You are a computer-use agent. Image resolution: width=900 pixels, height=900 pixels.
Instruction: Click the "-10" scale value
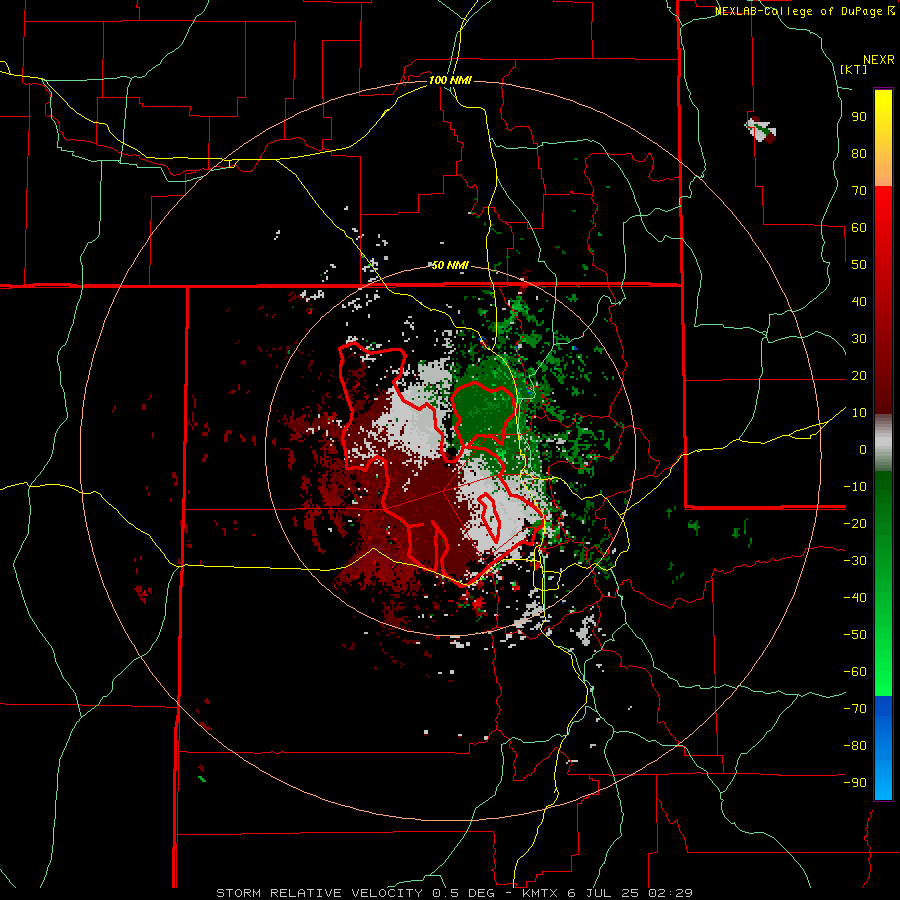855,487
